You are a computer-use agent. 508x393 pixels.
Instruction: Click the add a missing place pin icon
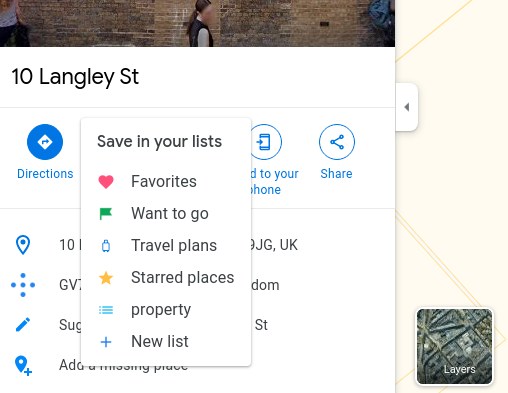point(23,366)
